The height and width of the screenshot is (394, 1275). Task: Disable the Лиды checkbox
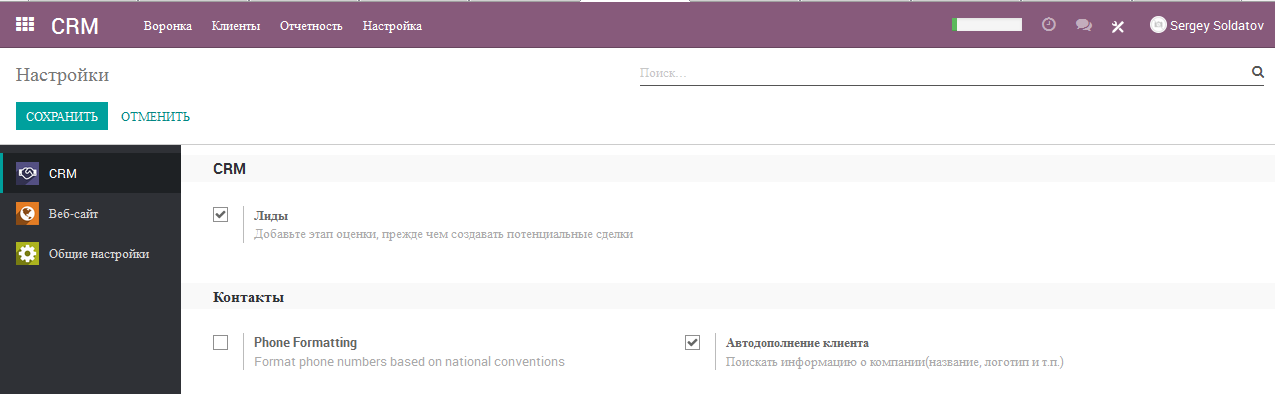(x=221, y=214)
